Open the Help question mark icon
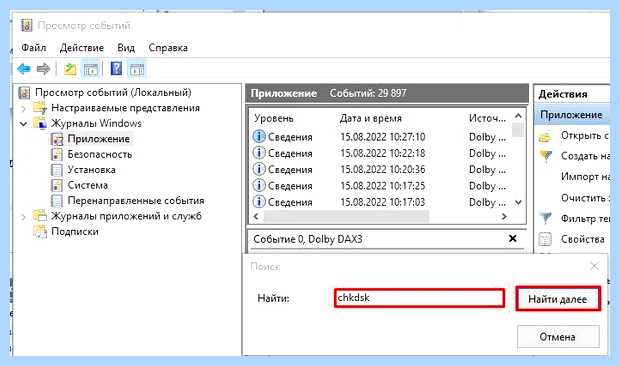 coord(116,69)
